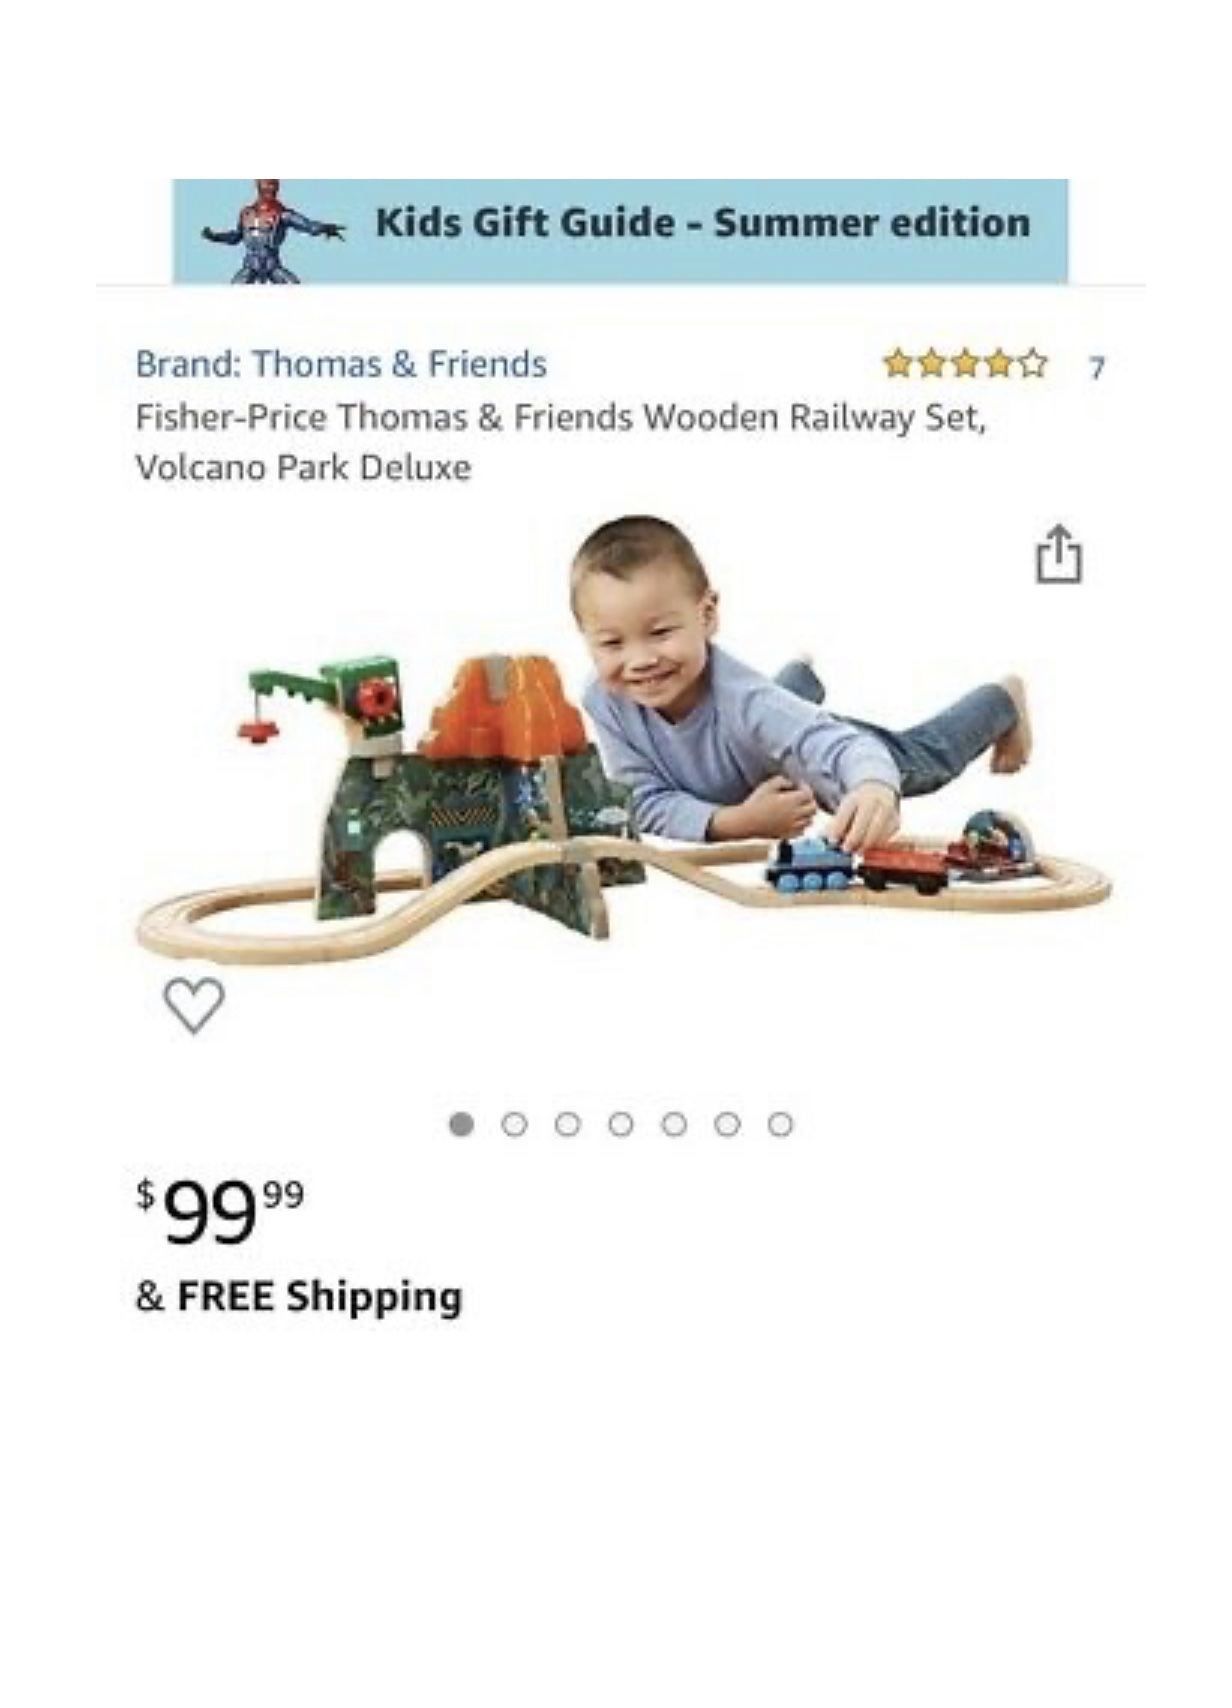1232x1708 pixels.
Task: Select seventh image carousel dot
Action: (781, 1124)
